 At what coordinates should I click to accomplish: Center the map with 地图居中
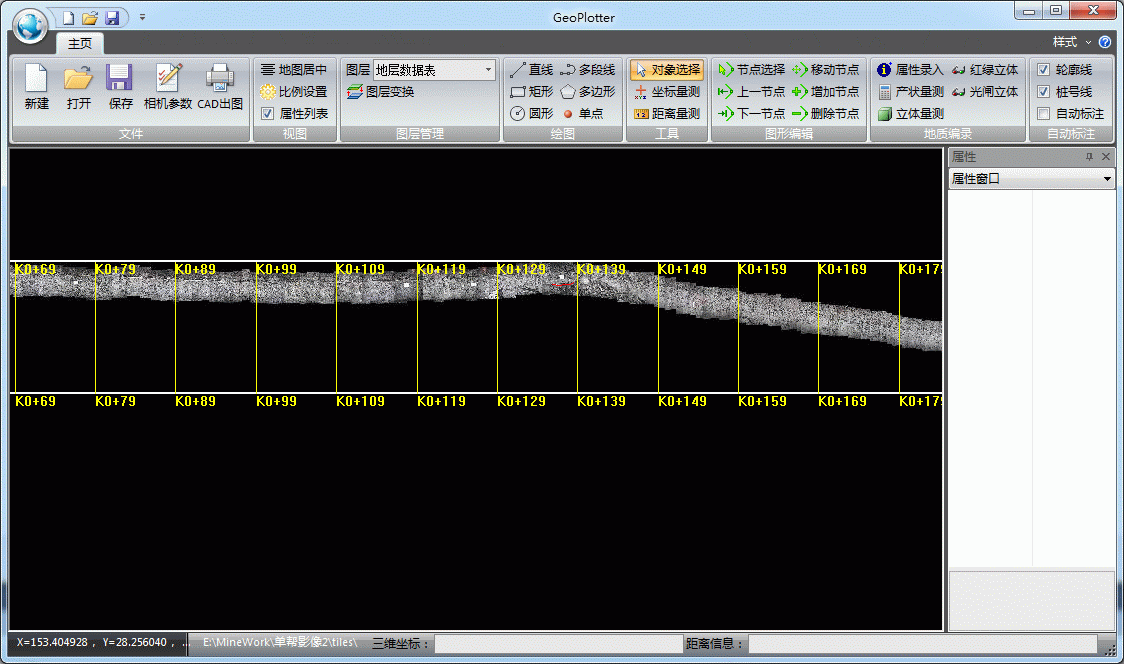(294, 70)
